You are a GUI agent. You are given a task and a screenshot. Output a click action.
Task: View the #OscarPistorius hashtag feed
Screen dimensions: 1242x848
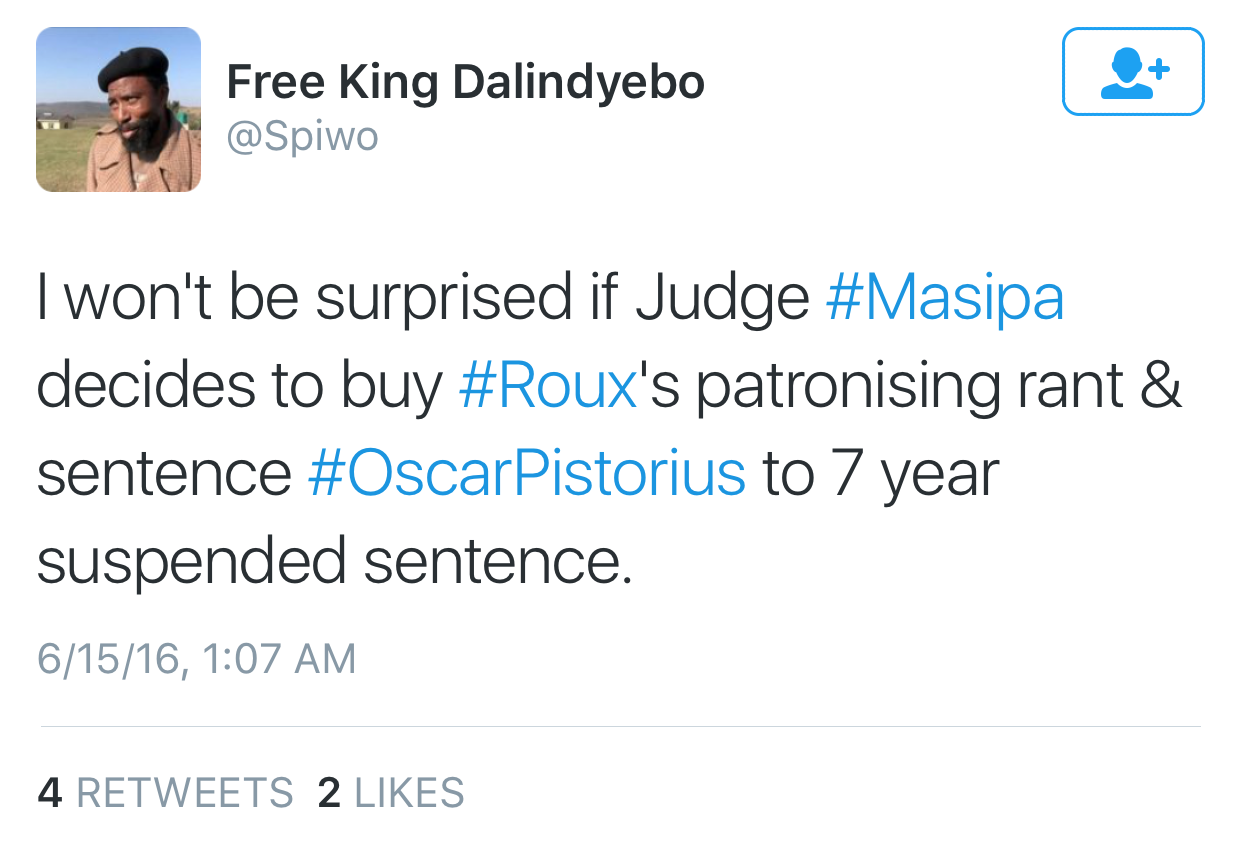(526, 473)
